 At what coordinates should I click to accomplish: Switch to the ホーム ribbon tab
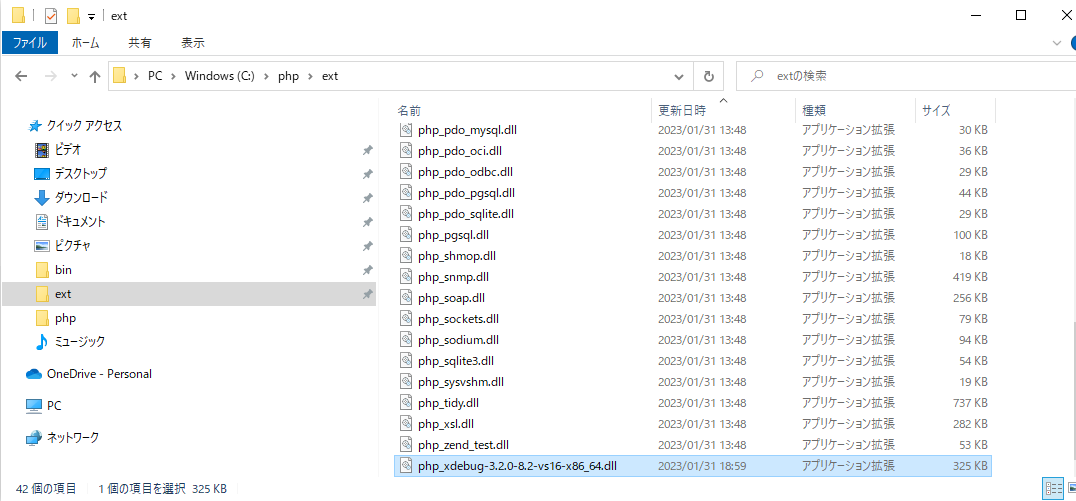click(x=86, y=43)
